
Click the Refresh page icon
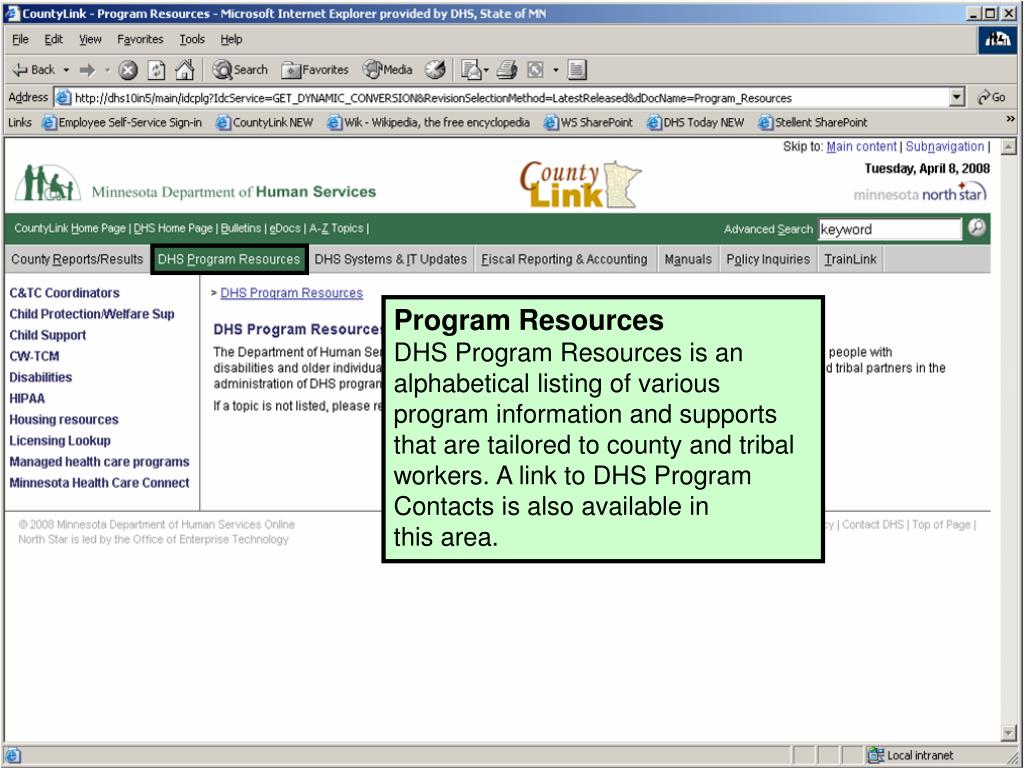pos(158,69)
